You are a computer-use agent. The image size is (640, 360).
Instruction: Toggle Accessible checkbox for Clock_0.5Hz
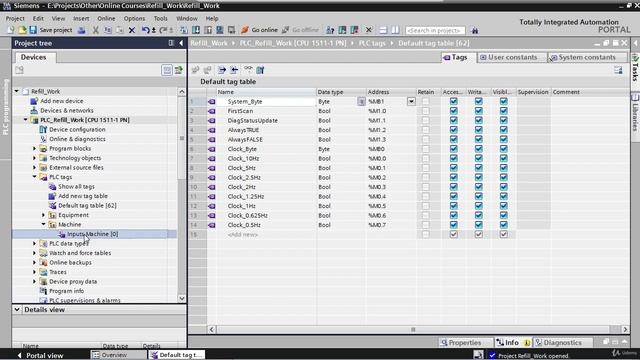pos(453,225)
